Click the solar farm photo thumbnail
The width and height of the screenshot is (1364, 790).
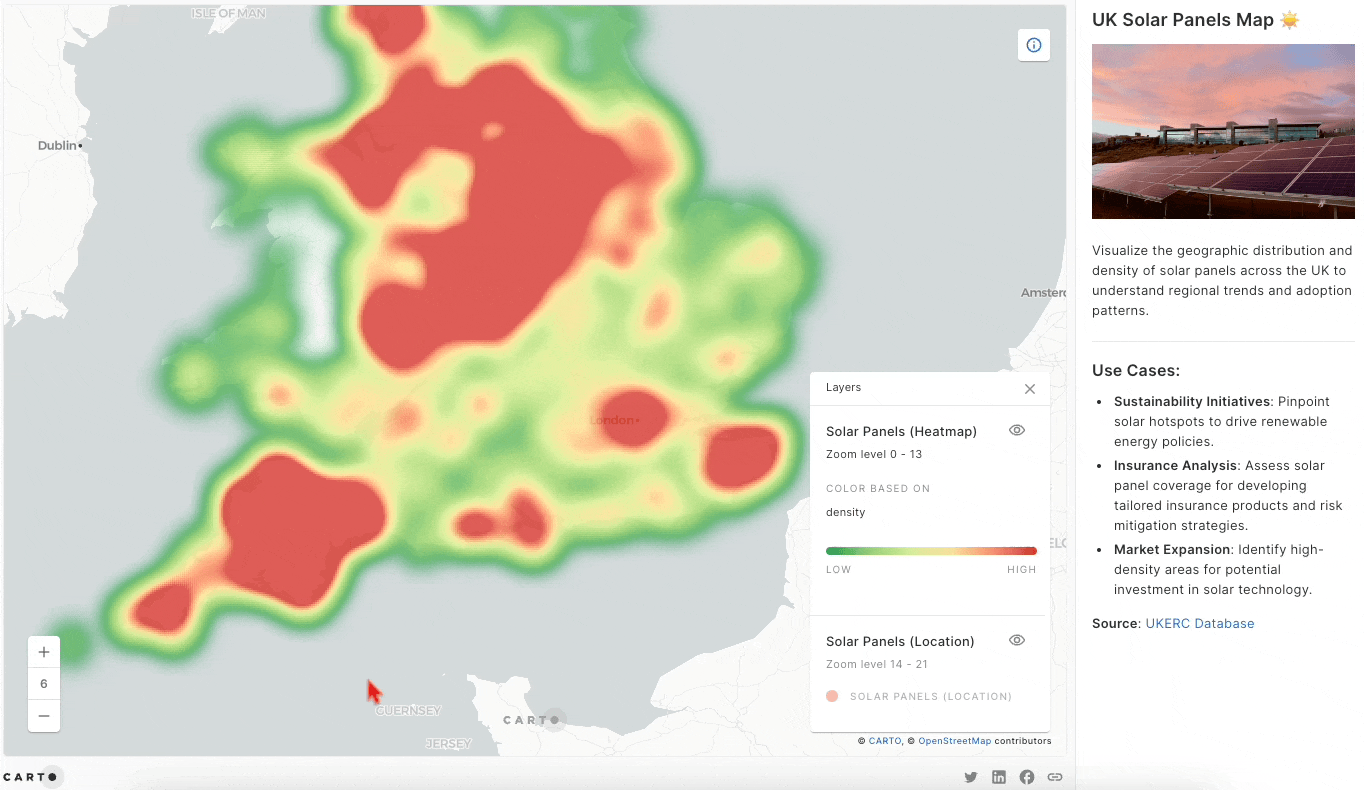[1222, 131]
